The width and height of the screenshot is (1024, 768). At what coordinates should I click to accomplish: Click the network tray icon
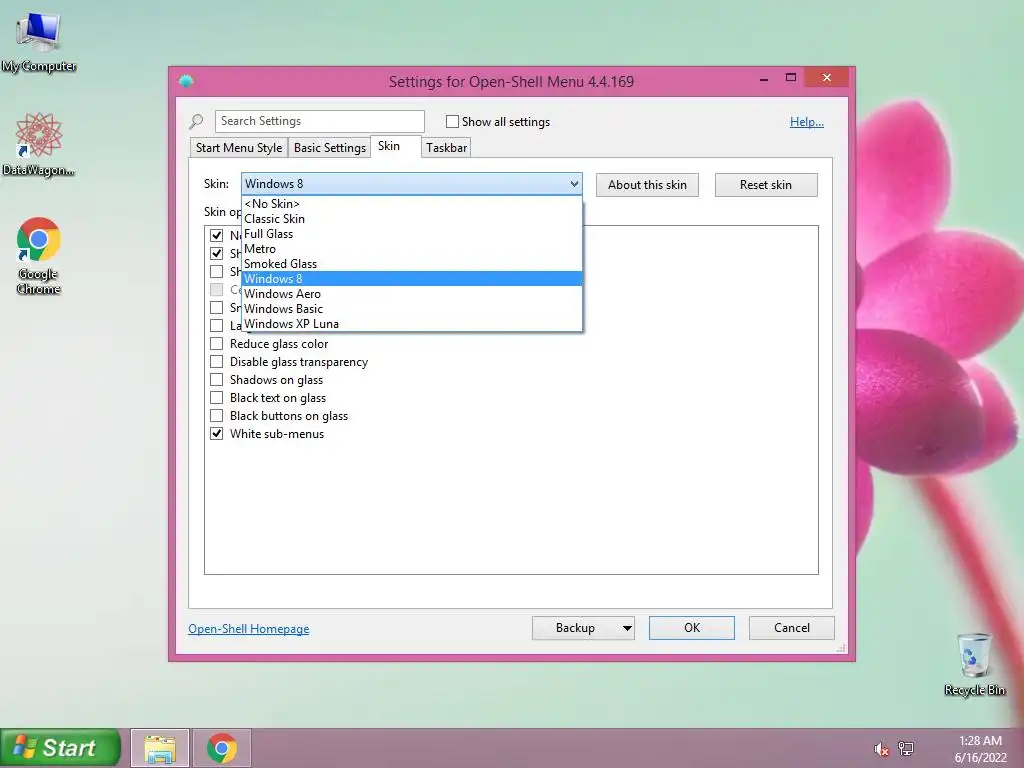[x=906, y=748]
